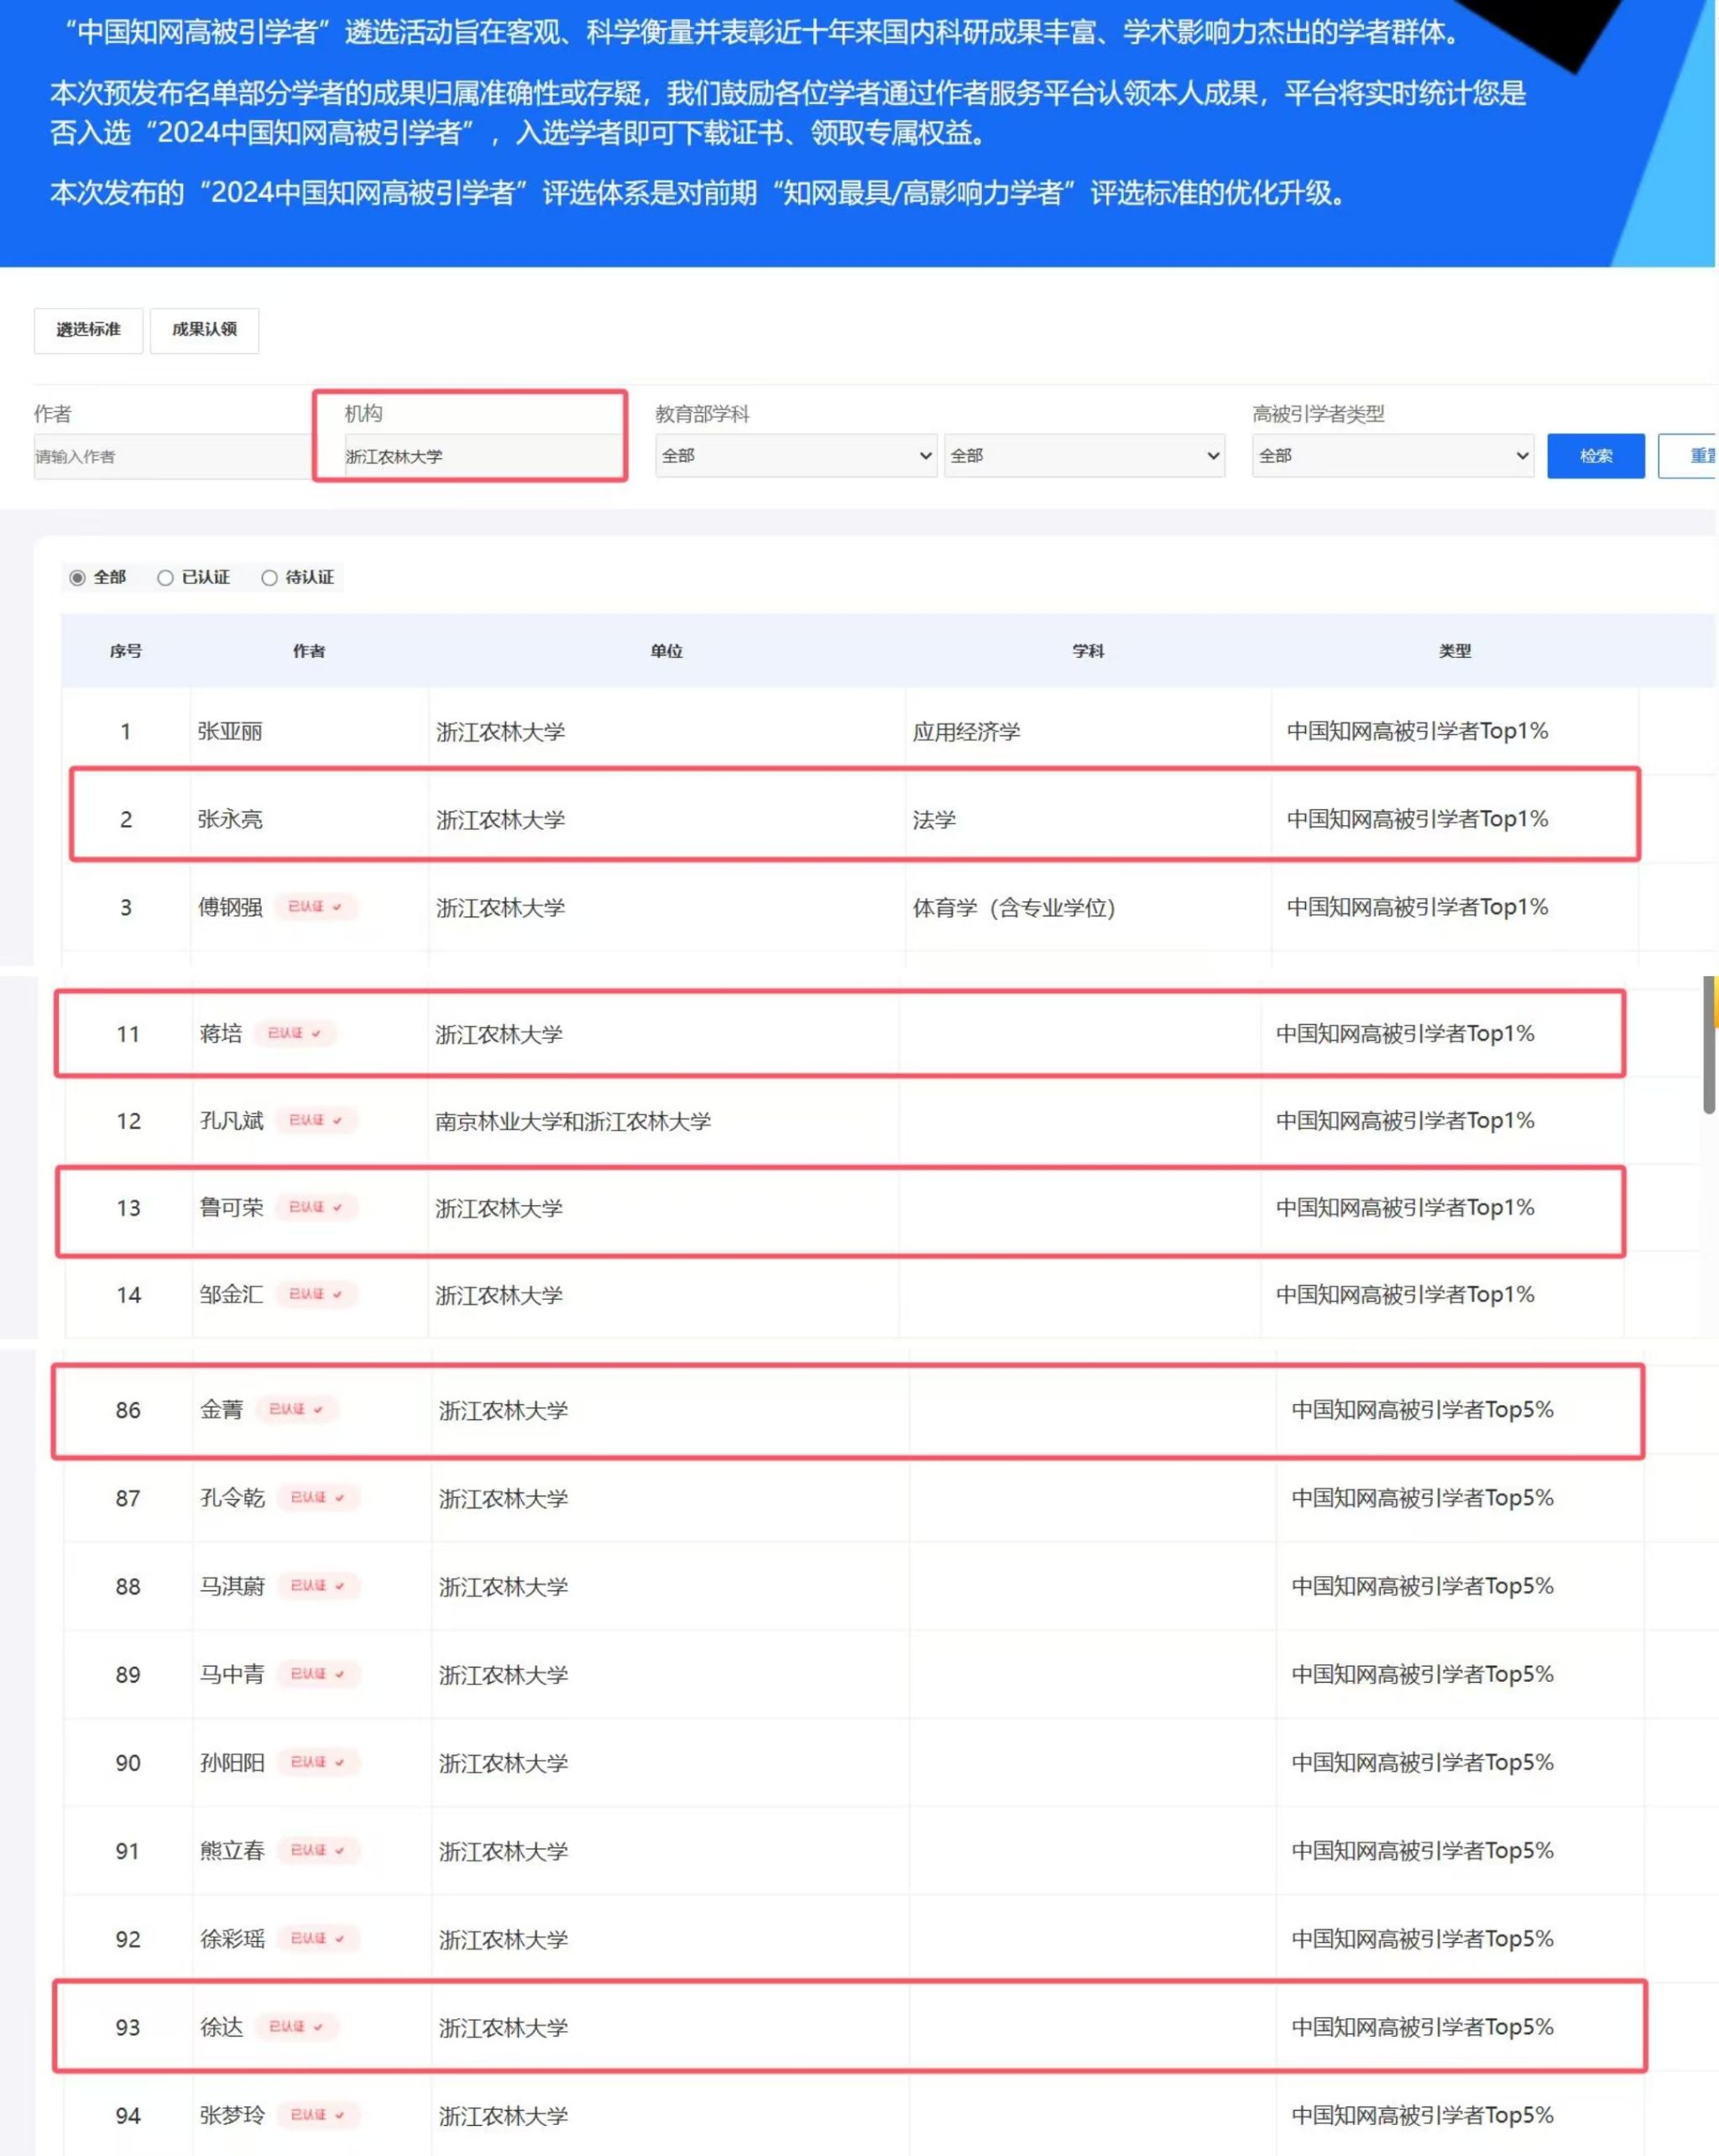Open the 成果认领 tab

[204, 330]
